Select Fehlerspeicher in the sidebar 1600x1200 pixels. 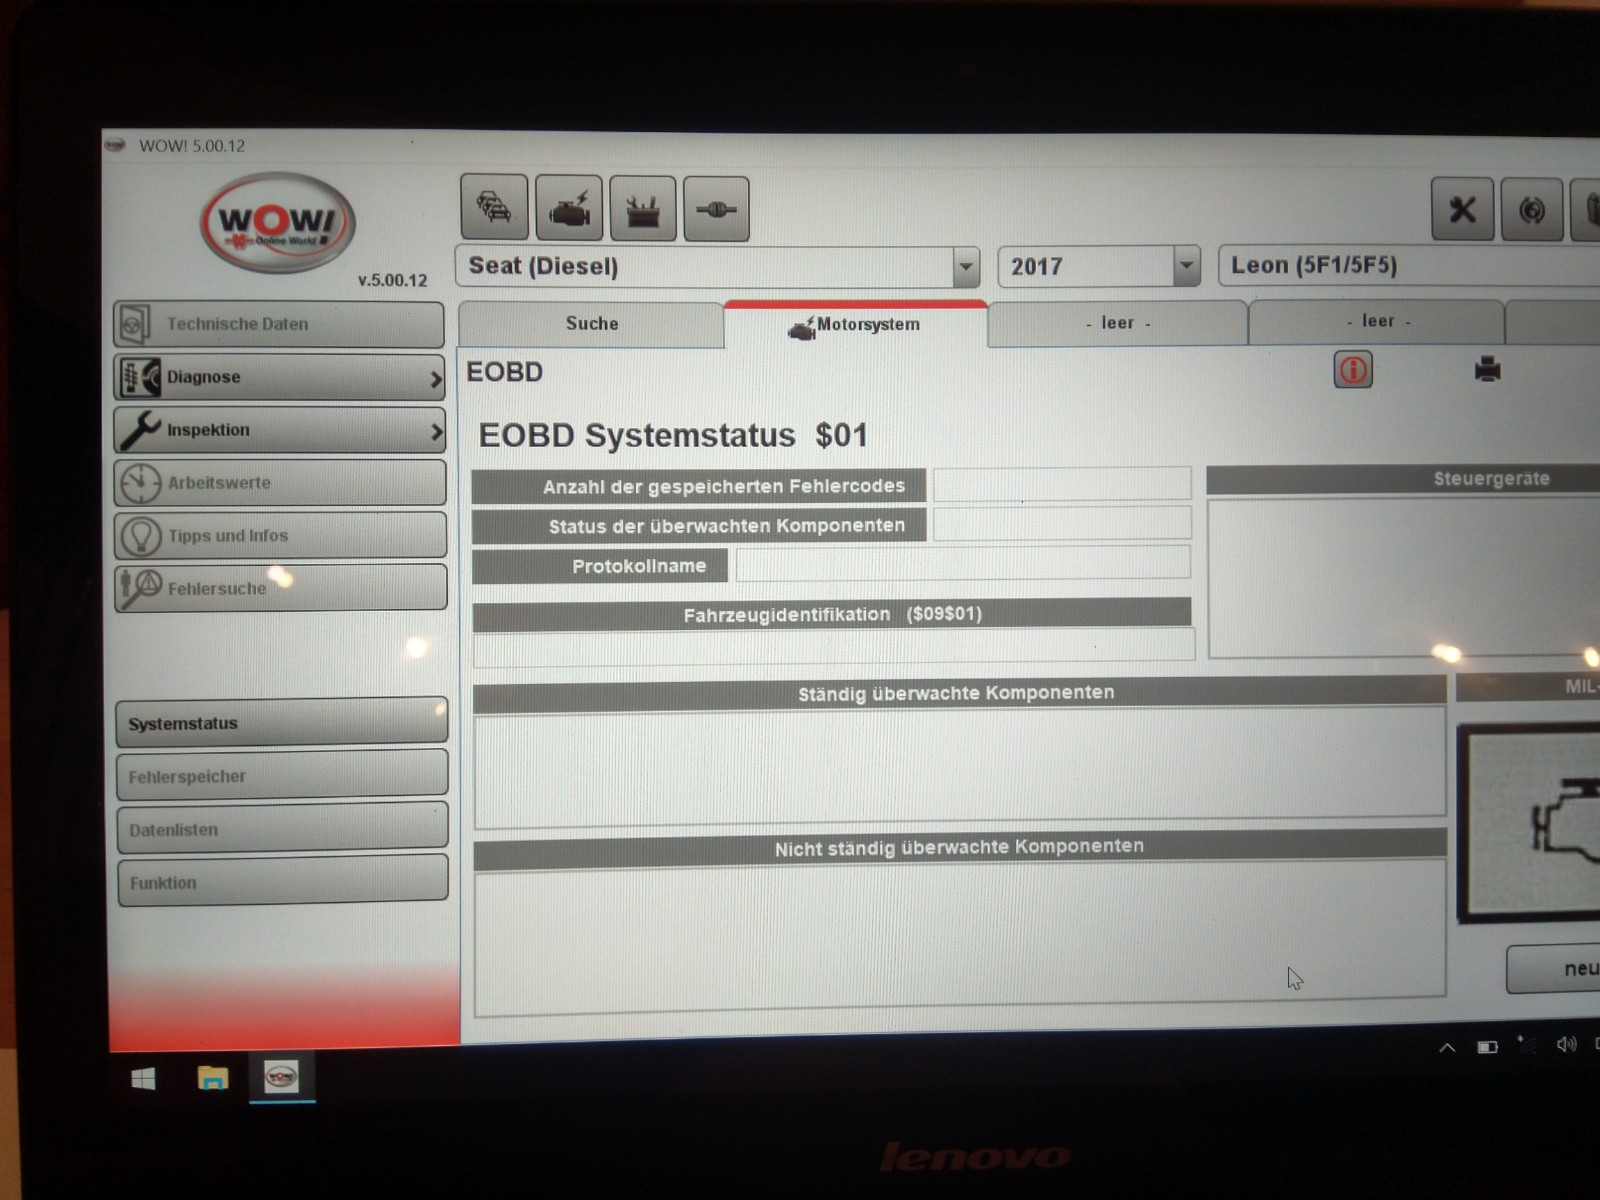point(282,775)
